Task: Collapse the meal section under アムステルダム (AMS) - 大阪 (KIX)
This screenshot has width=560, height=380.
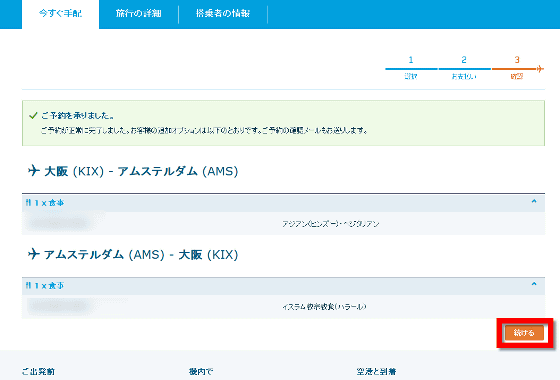Action: [534, 284]
